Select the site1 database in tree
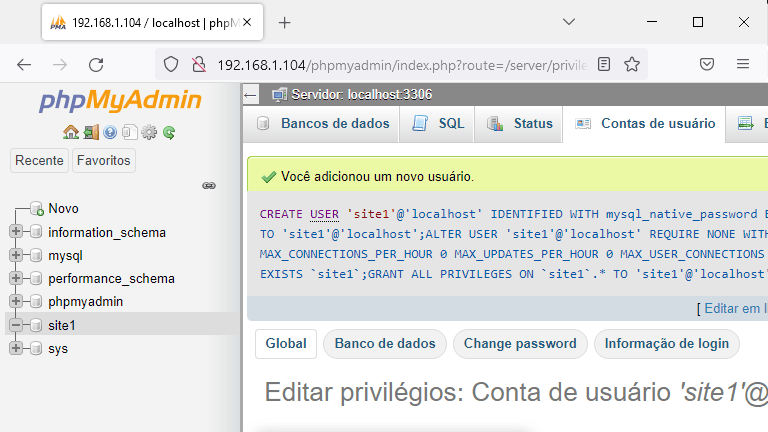This screenshot has height=432, width=768. pyautogui.click(x=62, y=325)
